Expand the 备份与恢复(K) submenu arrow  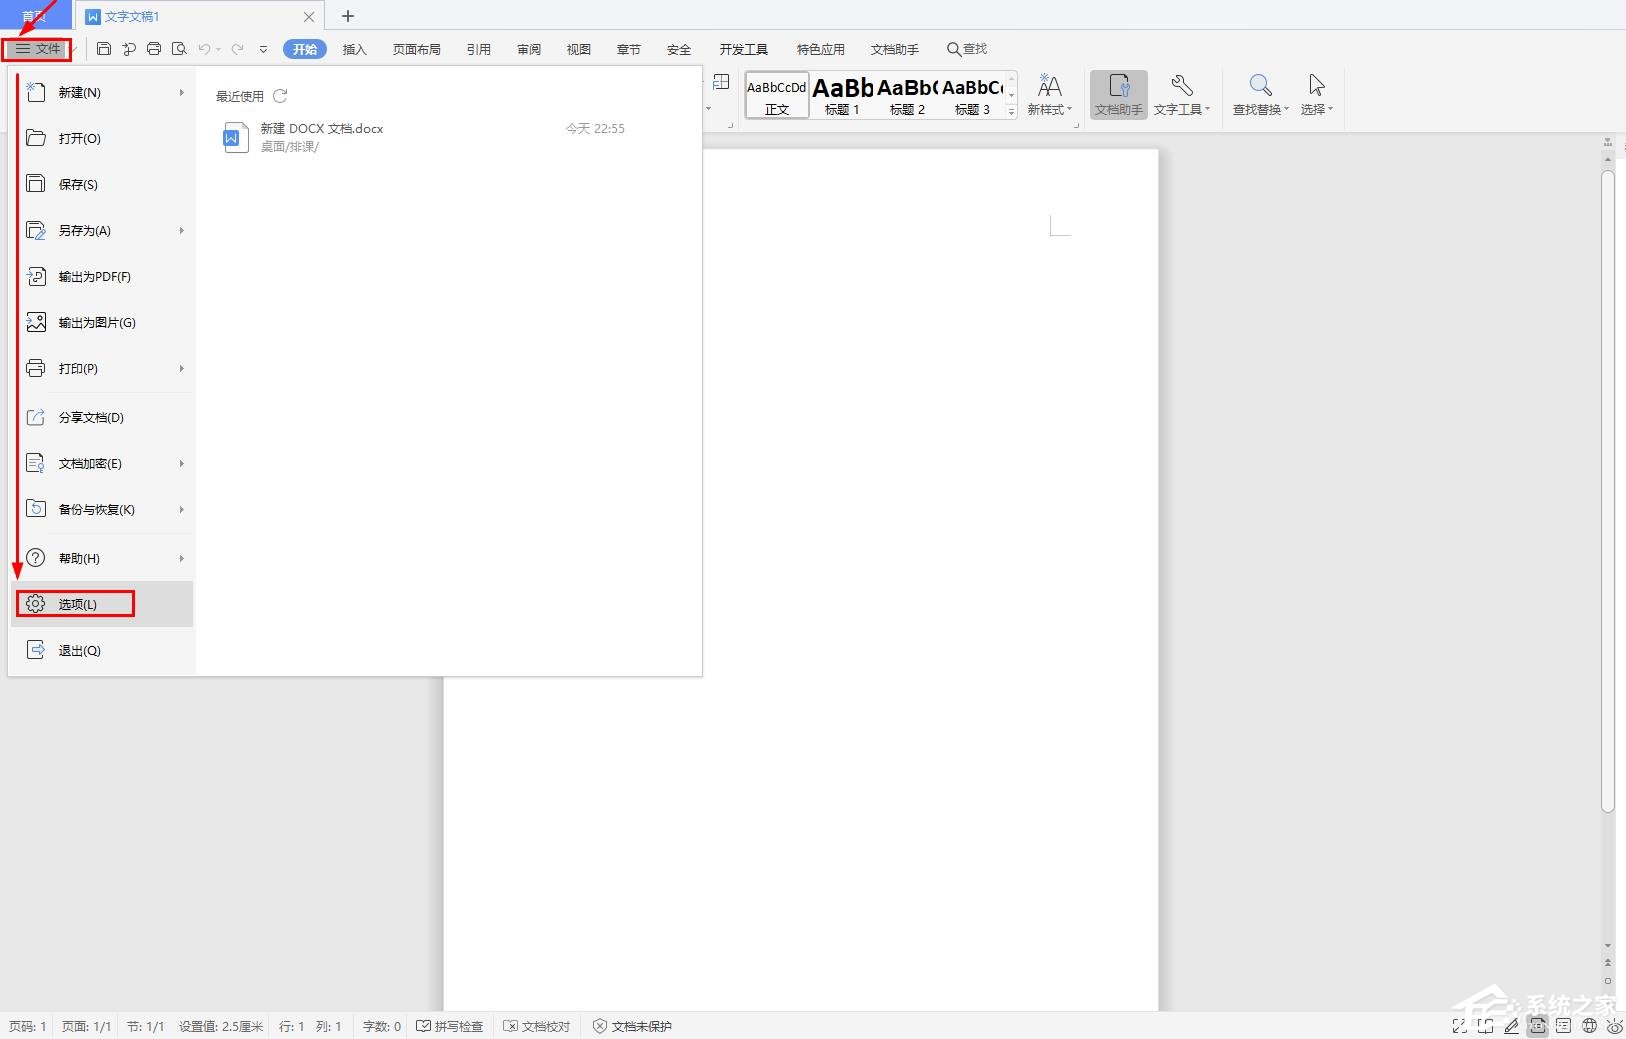tap(181, 510)
